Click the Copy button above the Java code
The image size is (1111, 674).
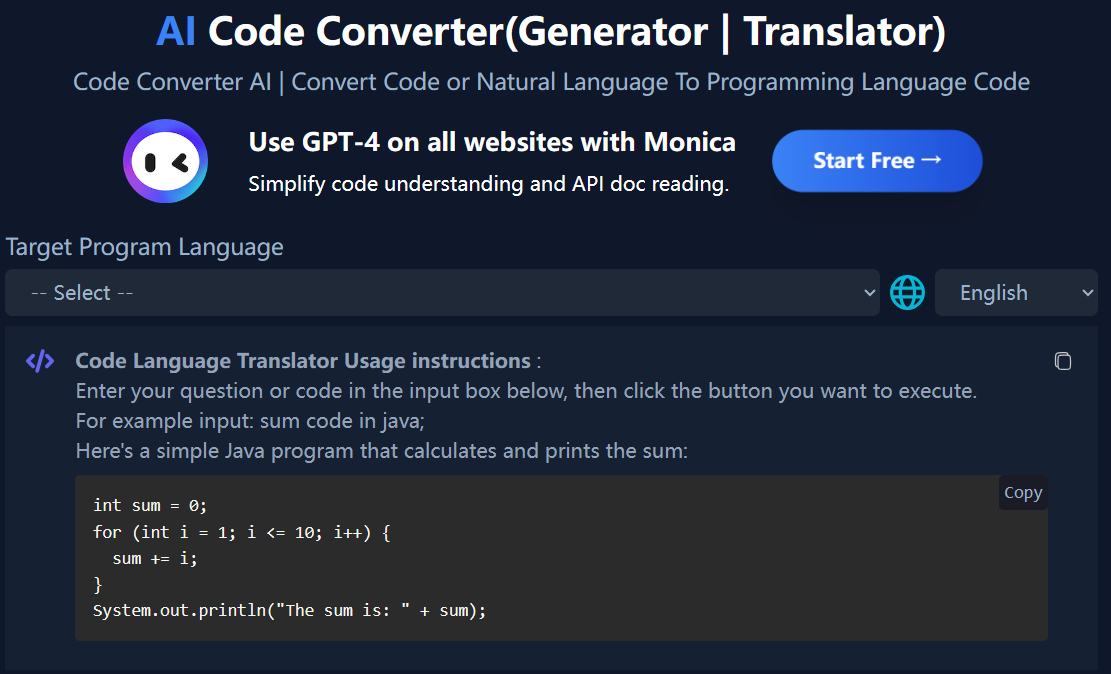(x=1023, y=492)
